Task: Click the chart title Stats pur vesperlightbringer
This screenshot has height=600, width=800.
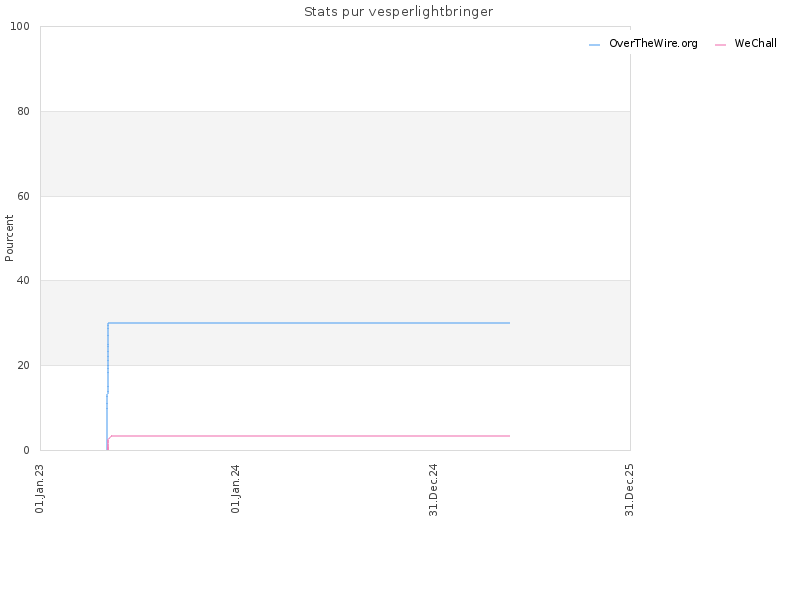Action: coord(398,12)
